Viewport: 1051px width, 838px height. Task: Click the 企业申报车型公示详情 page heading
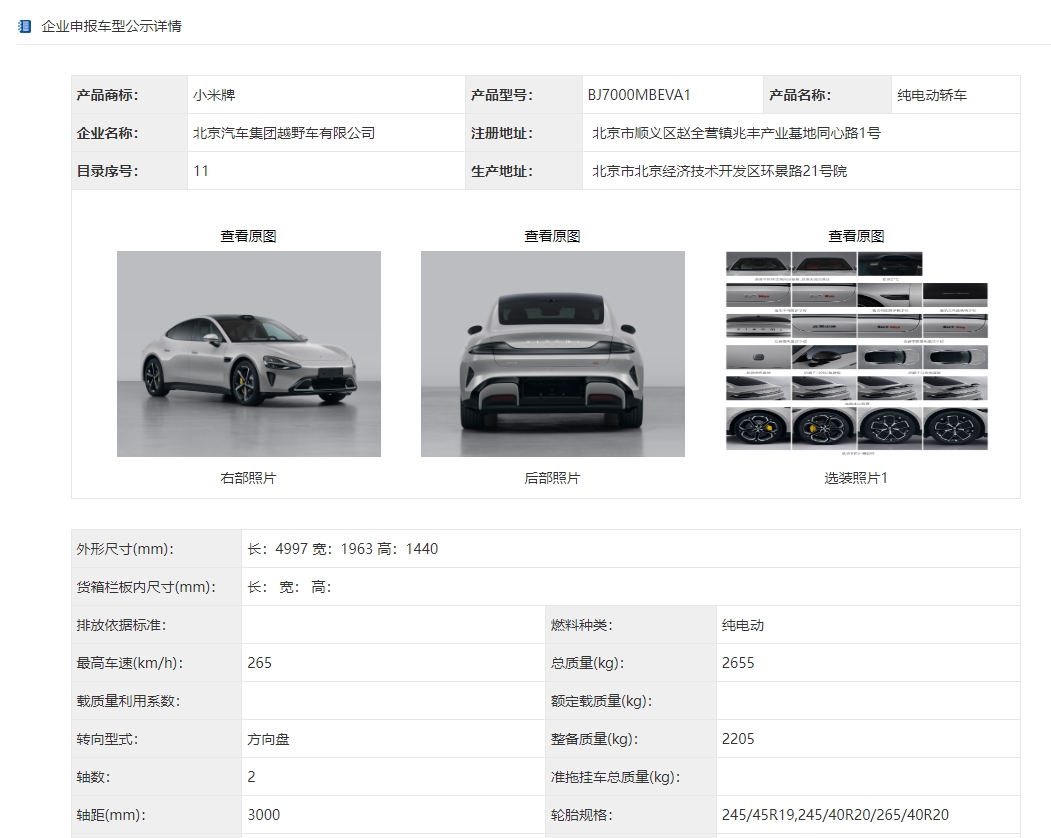(x=111, y=26)
